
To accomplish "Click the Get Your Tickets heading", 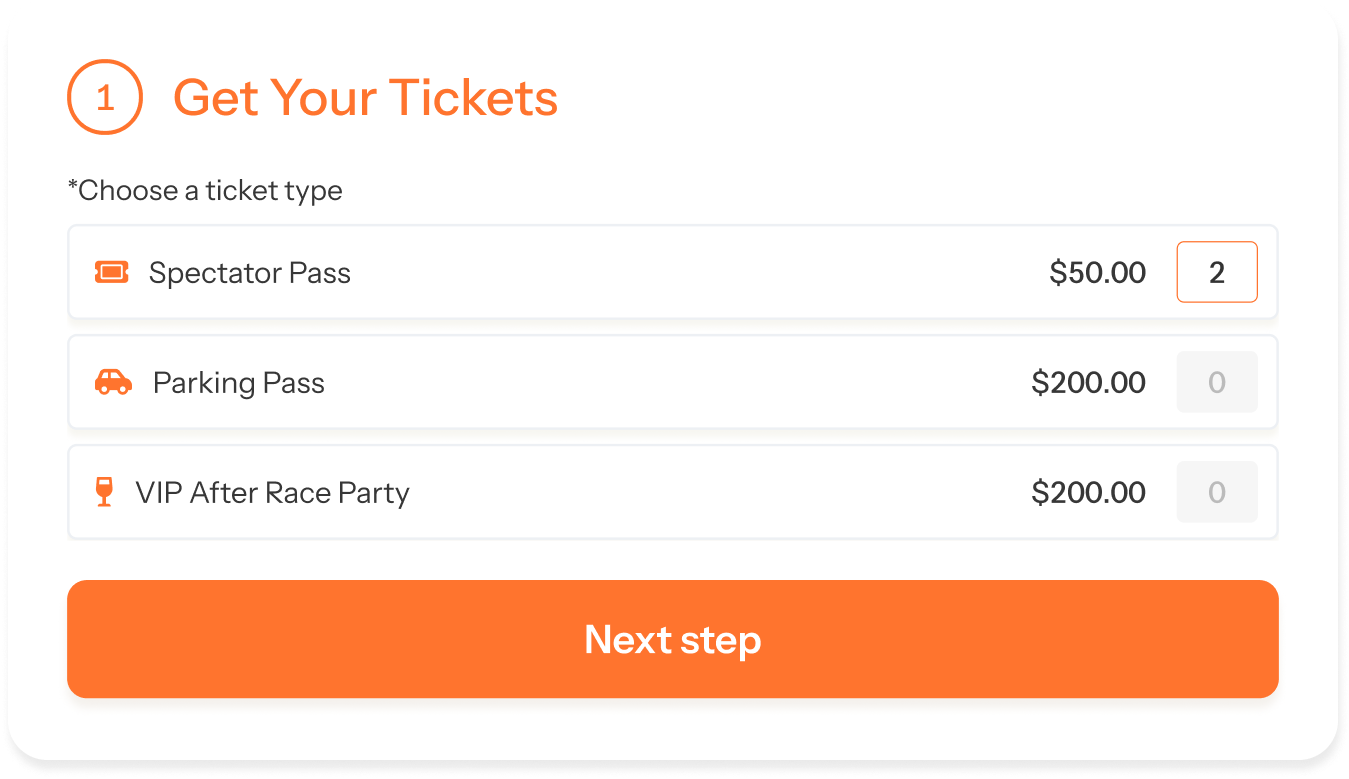I will [366, 98].
